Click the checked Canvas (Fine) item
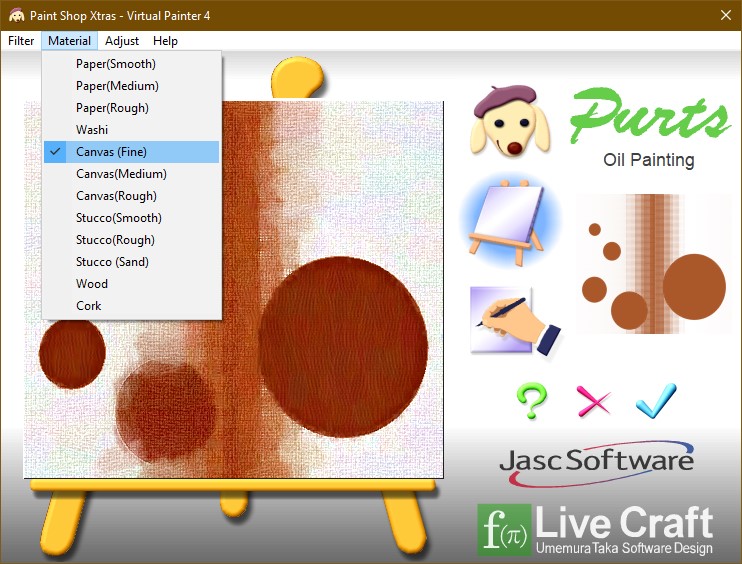 (x=132, y=152)
